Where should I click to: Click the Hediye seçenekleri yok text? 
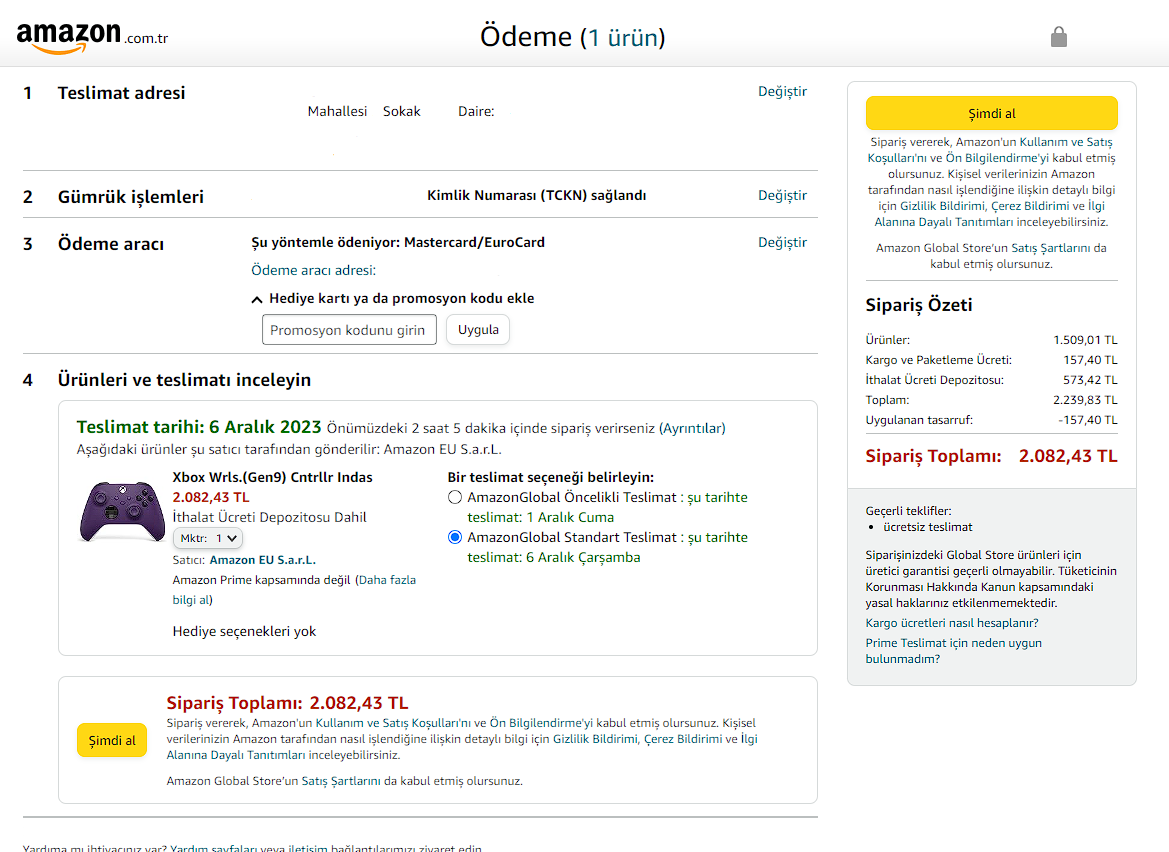245,631
